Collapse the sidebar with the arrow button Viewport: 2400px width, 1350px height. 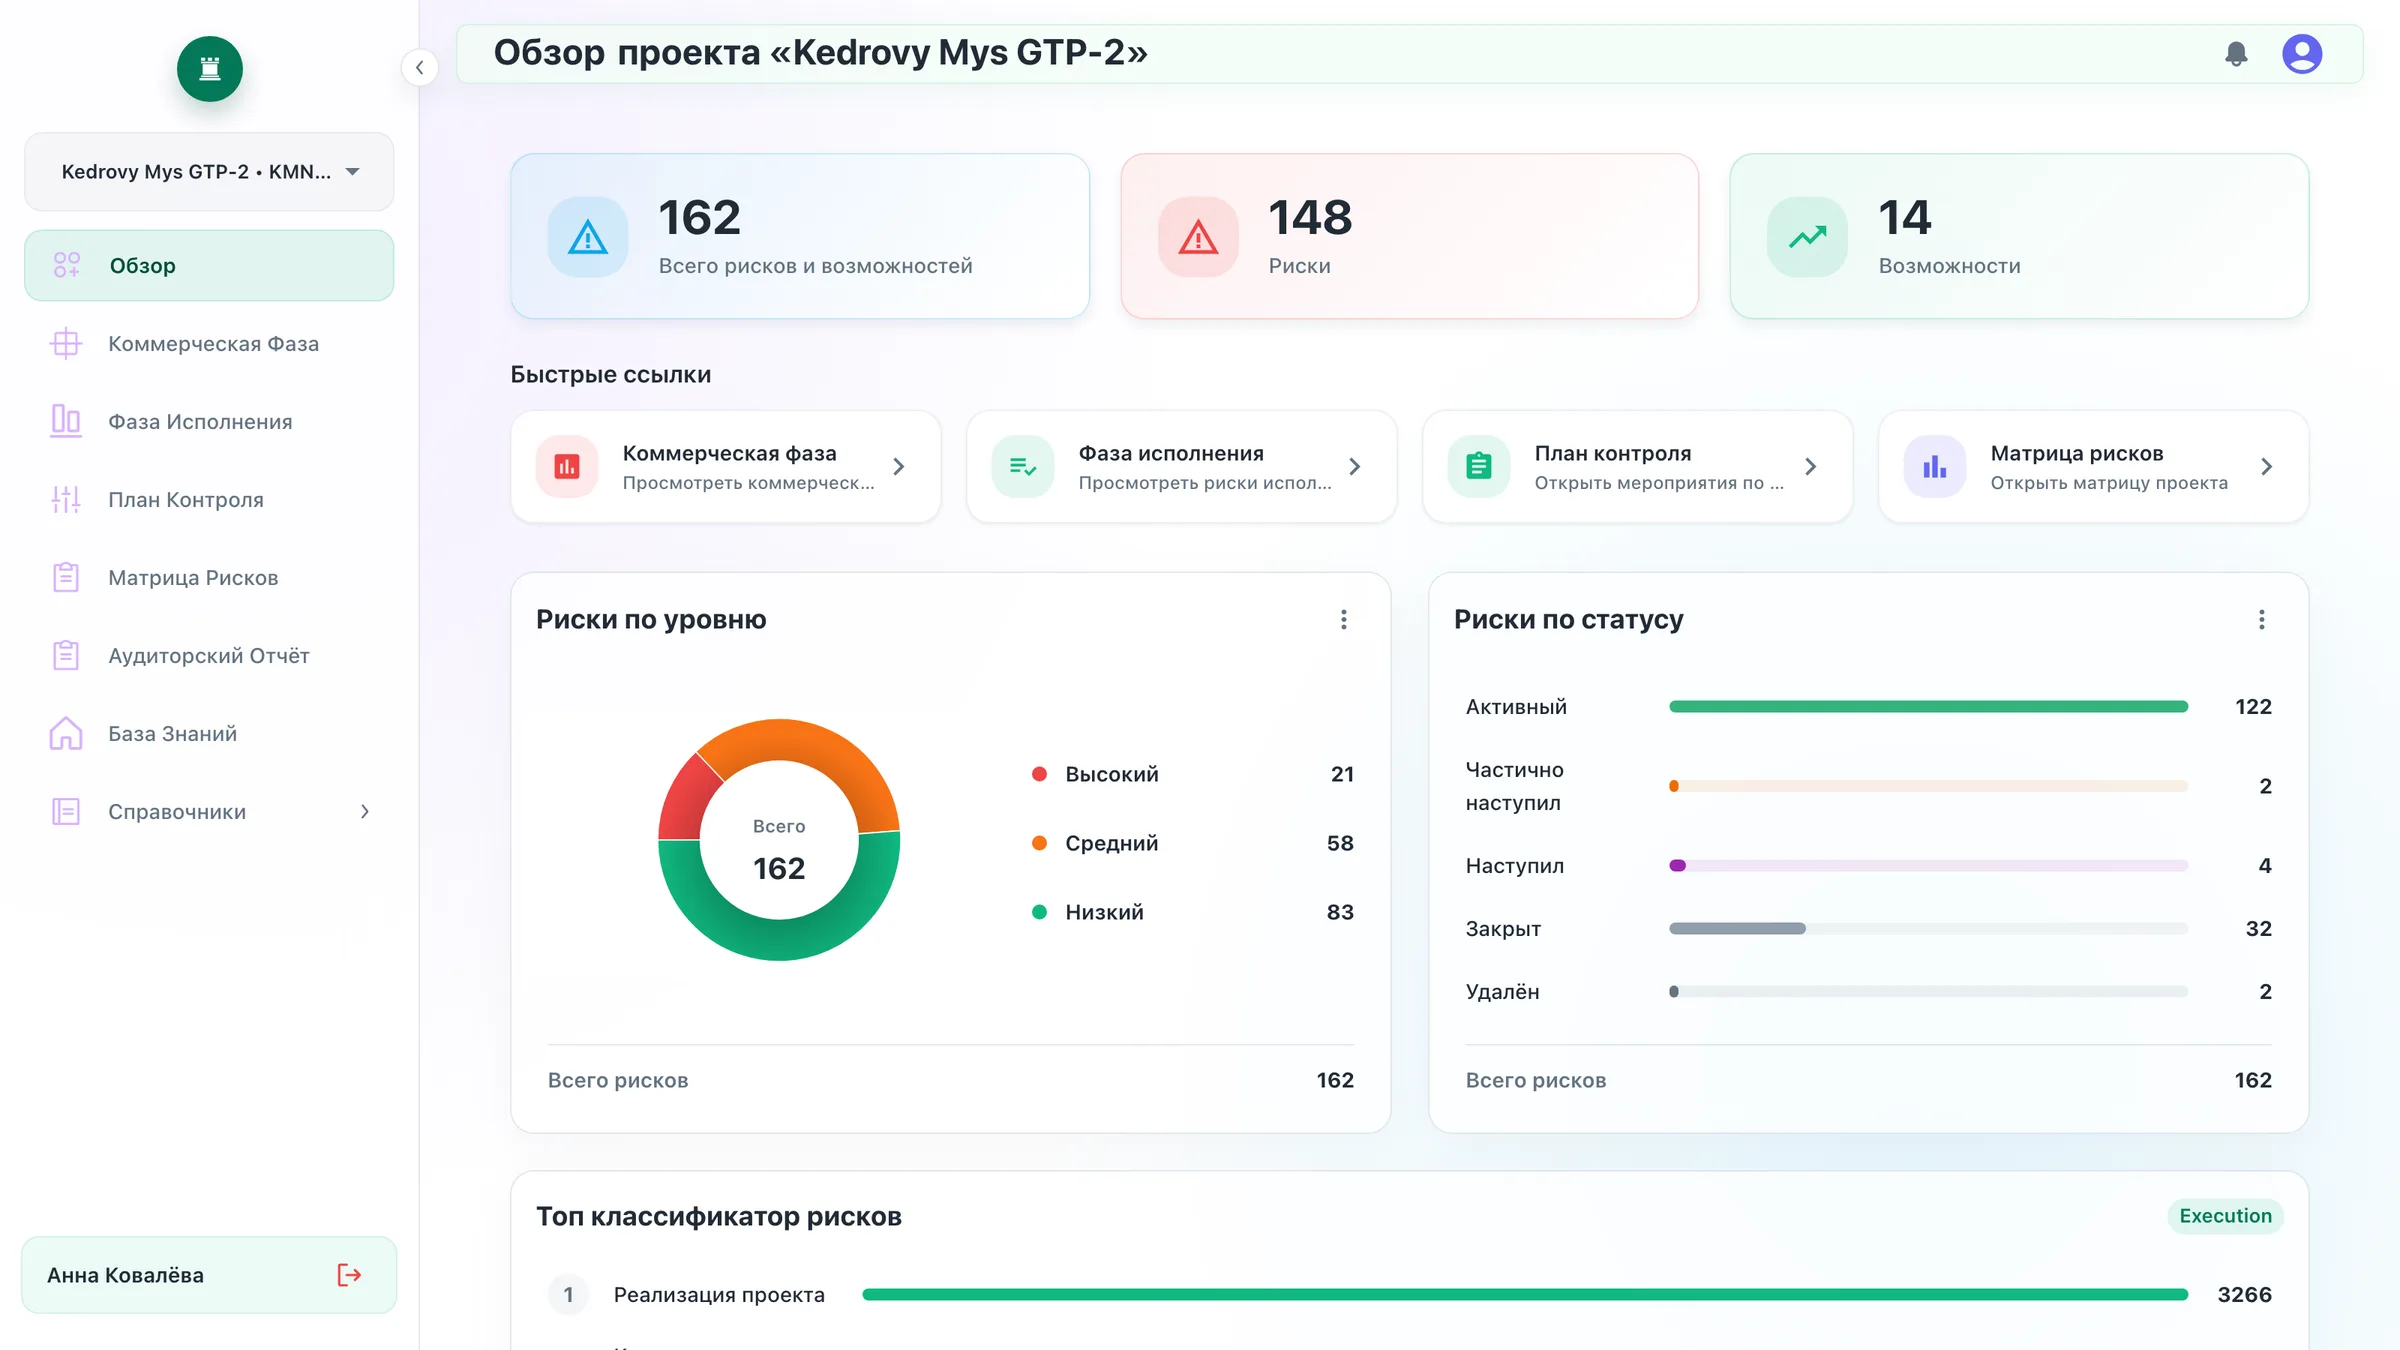(x=420, y=68)
